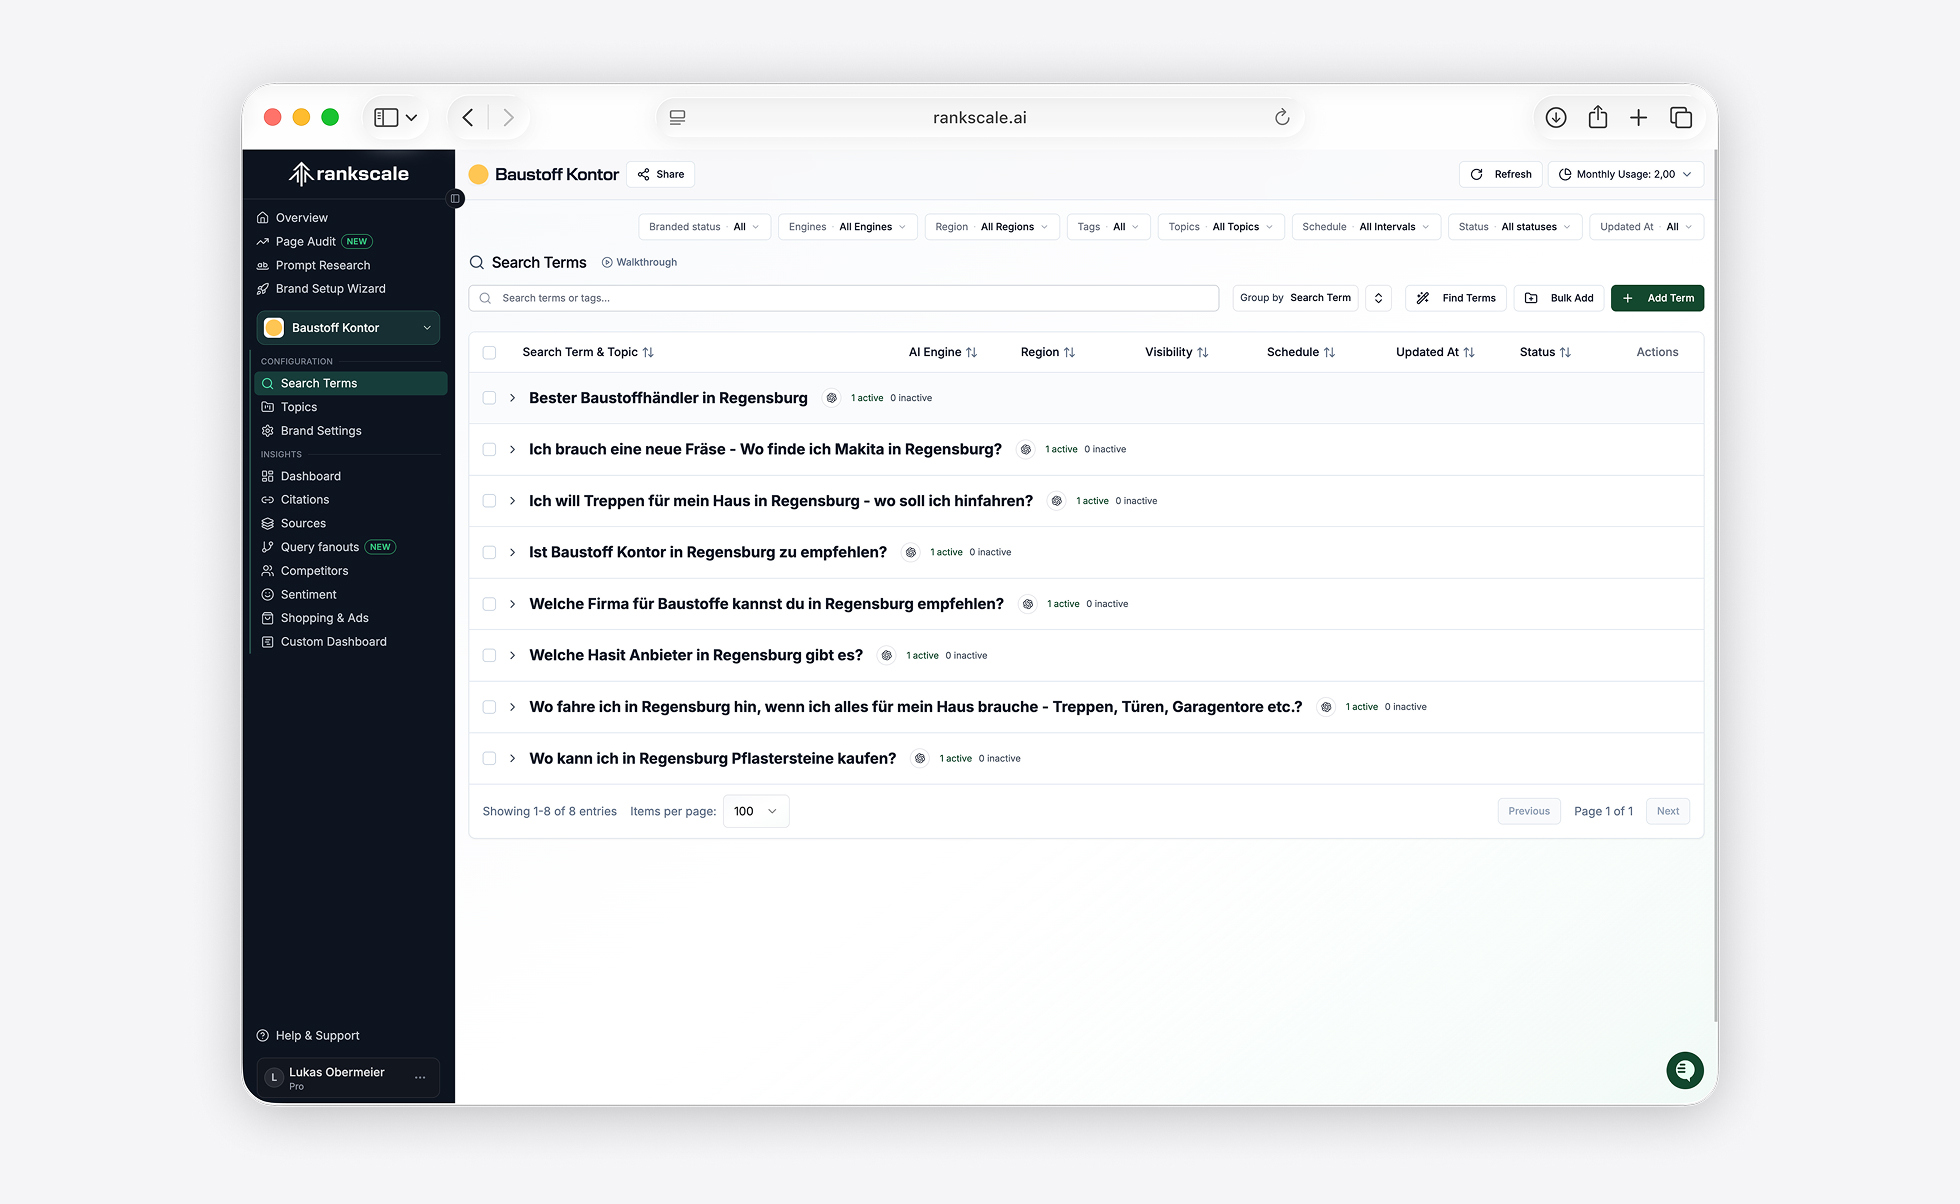Click the orange Baustoff Kontor brand color dot in header
Image resolution: width=1960 pixels, height=1204 pixels.
479,174
